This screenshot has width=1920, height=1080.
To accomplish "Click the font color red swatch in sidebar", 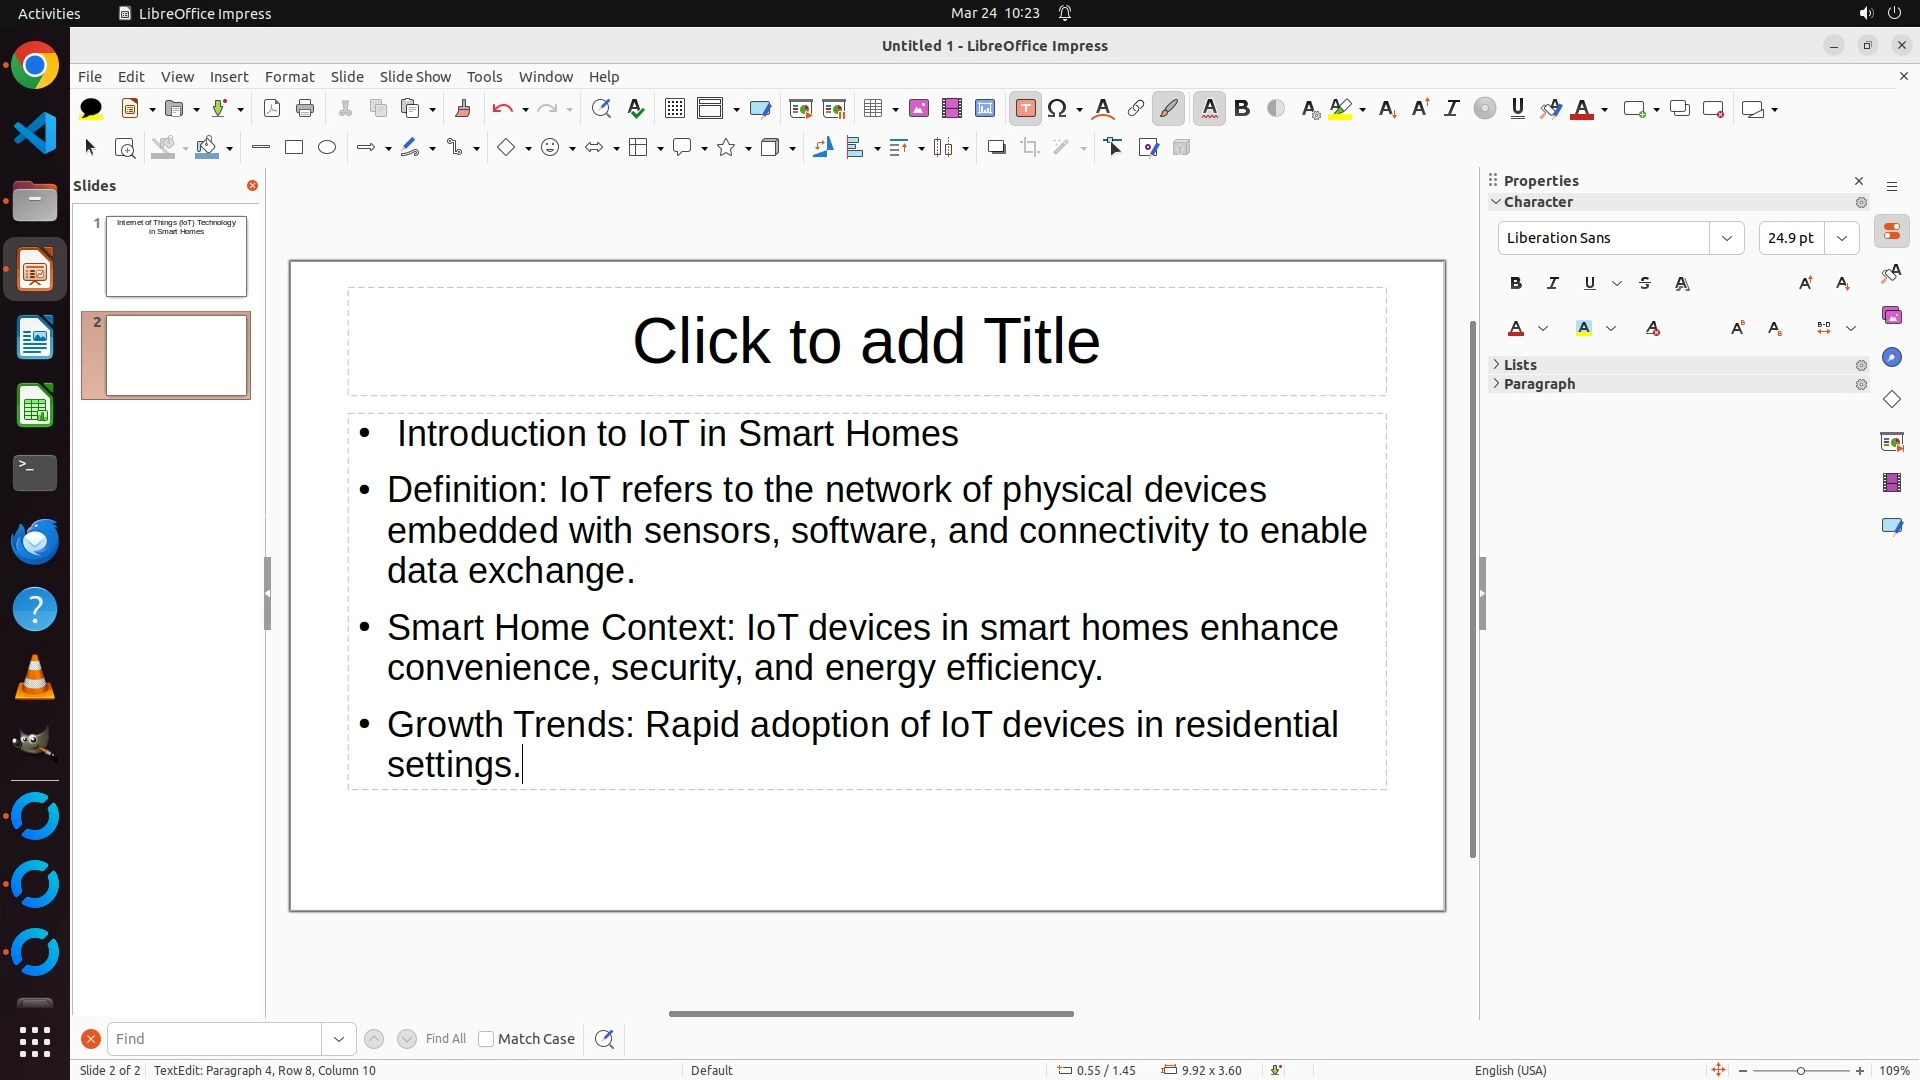I will click(x=1516, y=329).
